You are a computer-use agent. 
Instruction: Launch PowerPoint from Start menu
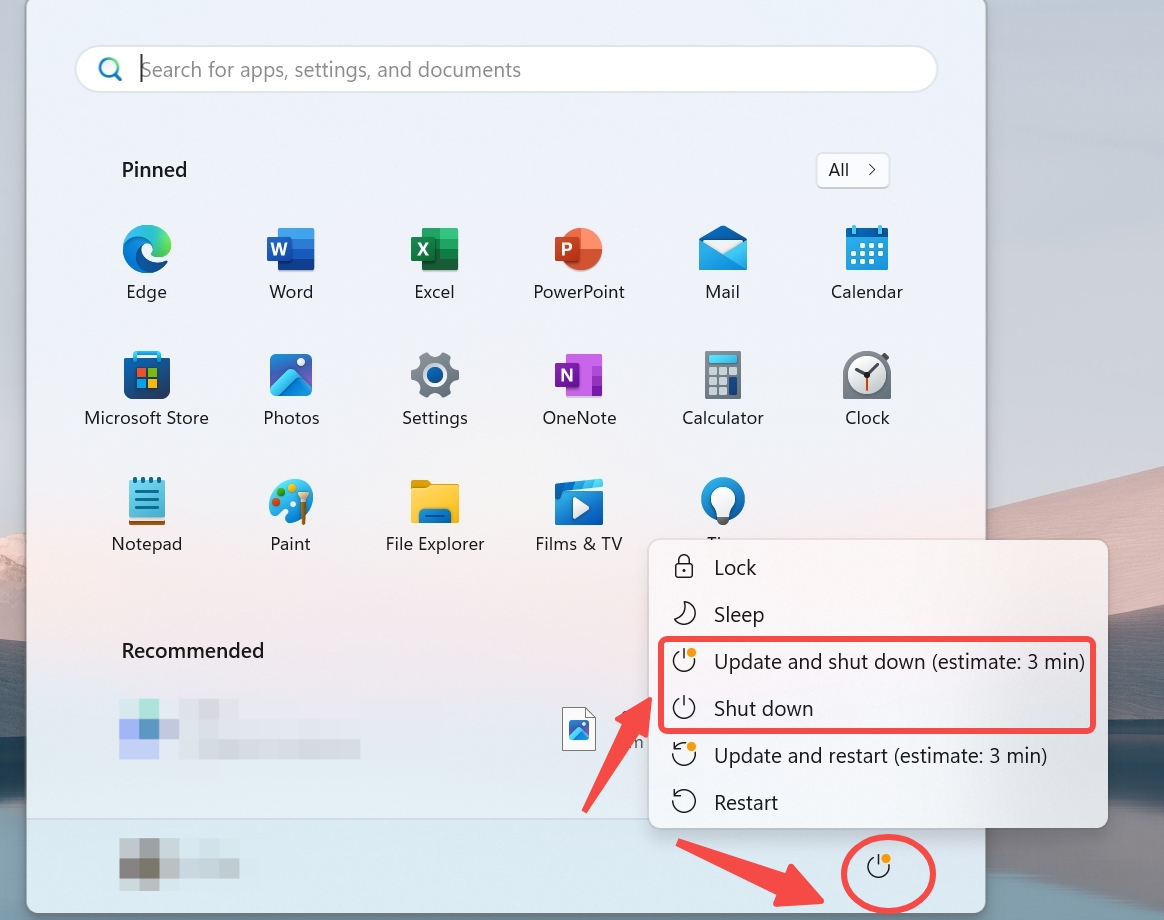578,262
